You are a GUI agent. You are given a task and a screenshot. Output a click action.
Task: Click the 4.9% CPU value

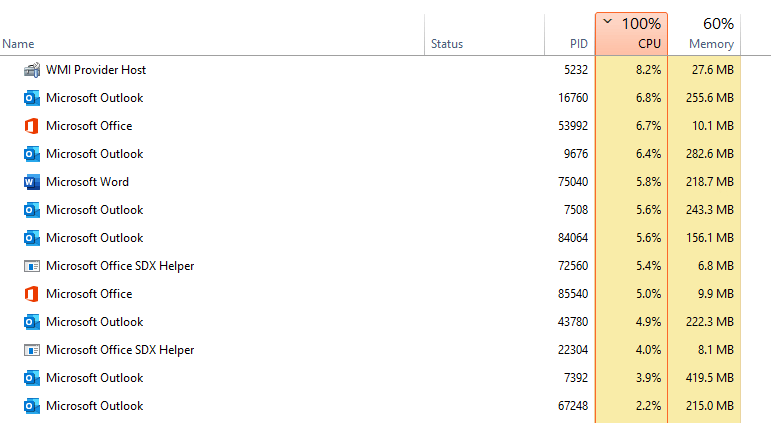coord(648,322)
